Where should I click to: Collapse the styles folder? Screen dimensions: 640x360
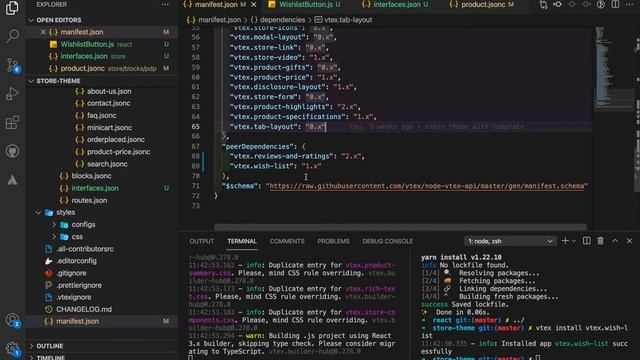[x=38, y=212]
